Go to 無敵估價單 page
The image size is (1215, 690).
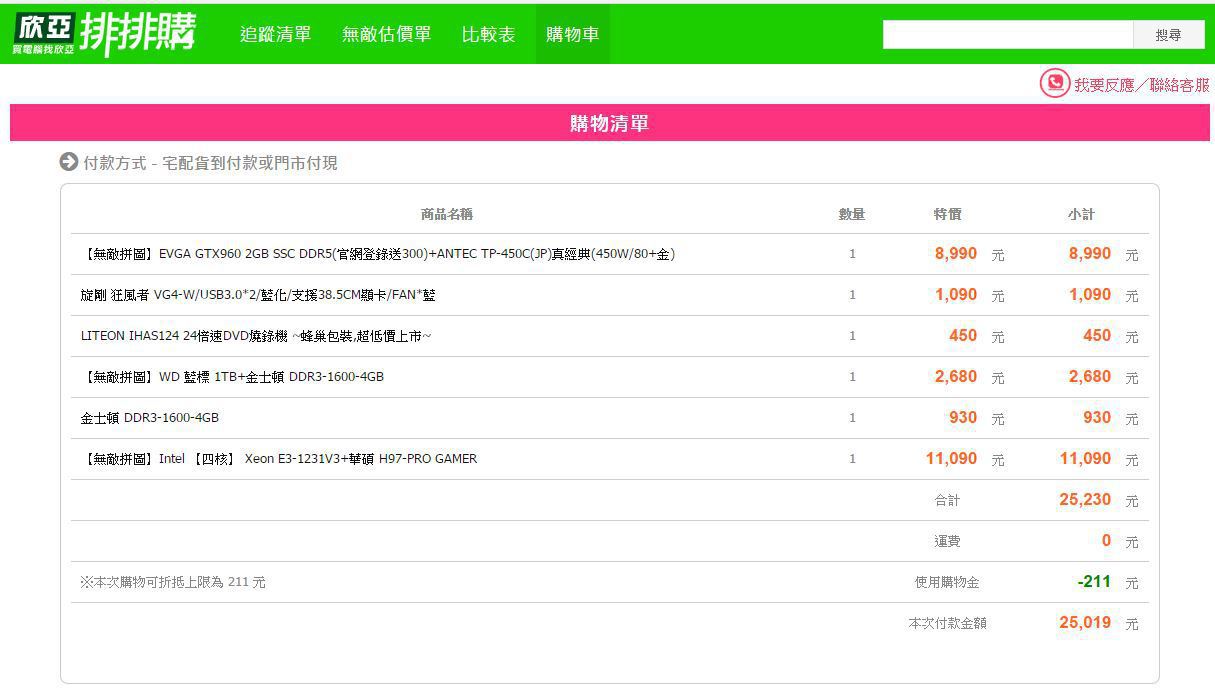tap(386, 34)
